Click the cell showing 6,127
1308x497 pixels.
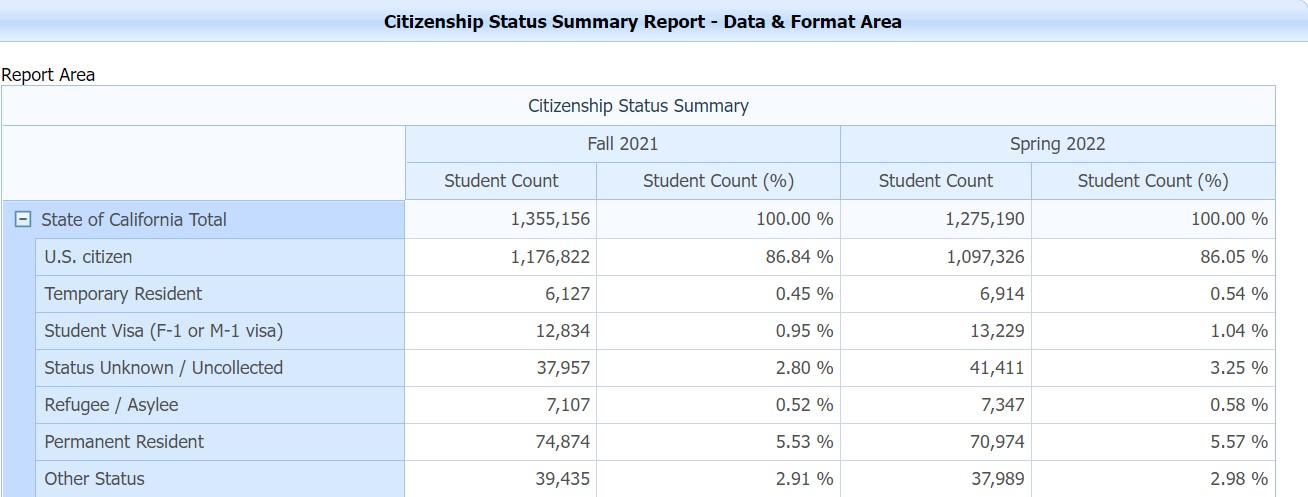pyautogui.click(x=501, y=294)
